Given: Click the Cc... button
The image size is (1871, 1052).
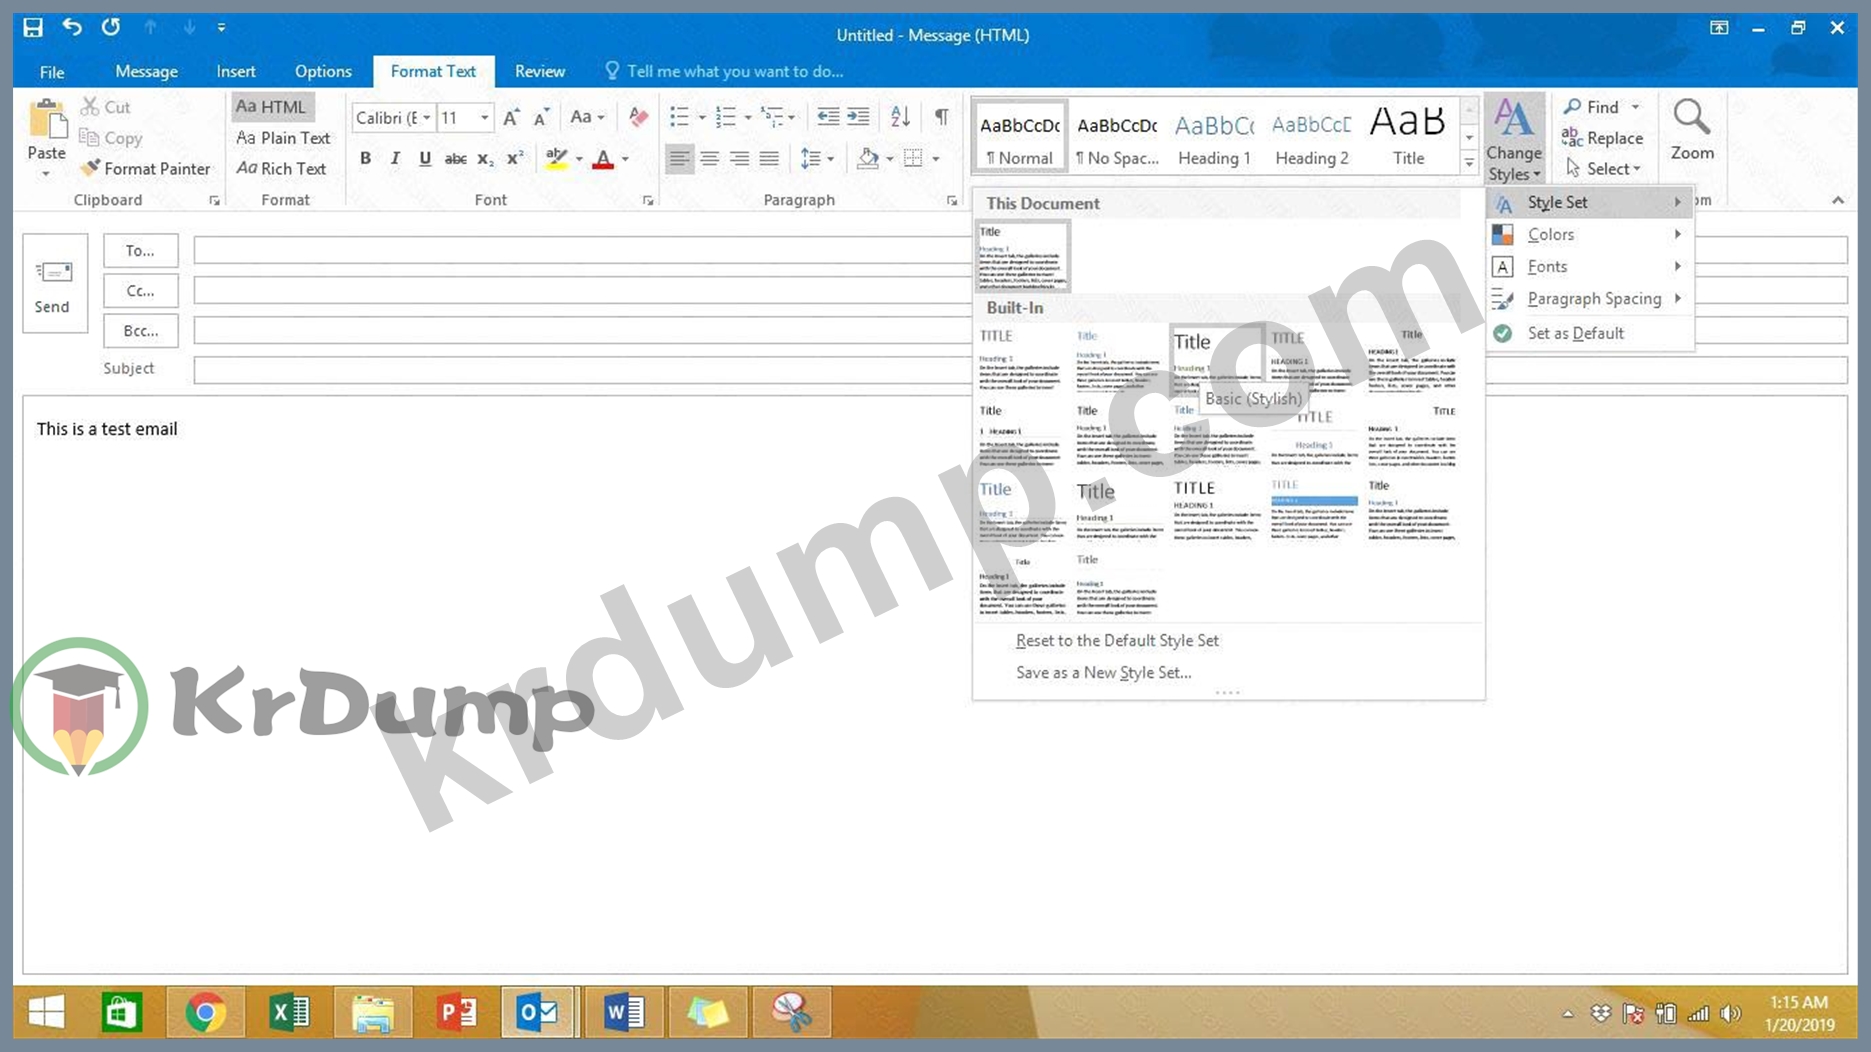Looking at the screenshot, I should (x=140, y=291).
